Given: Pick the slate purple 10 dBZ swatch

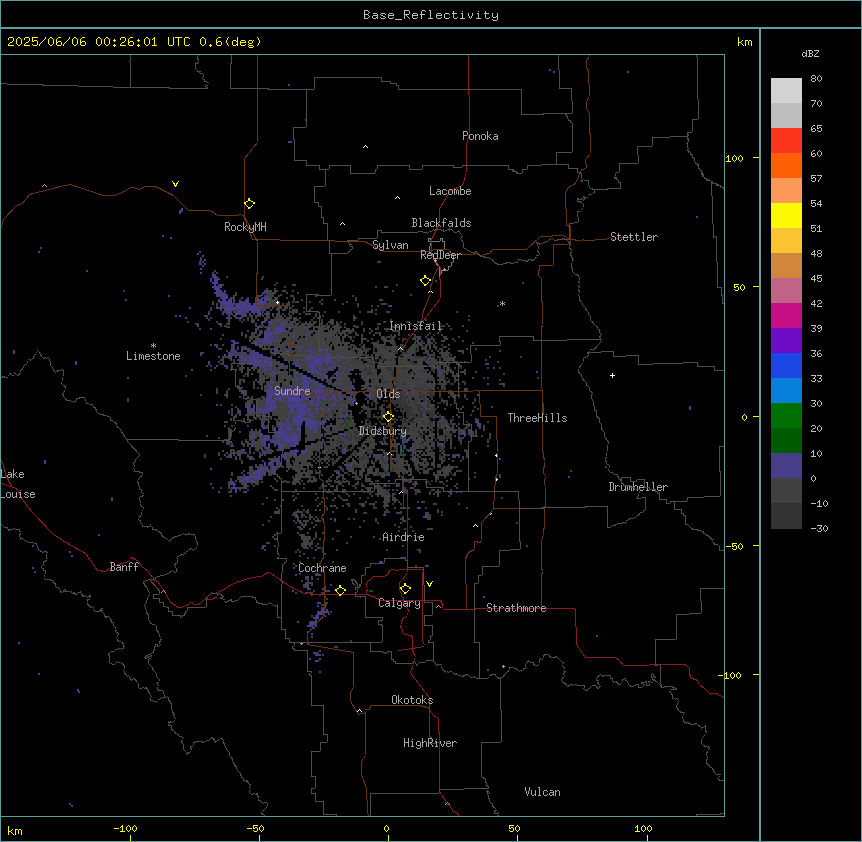Looking at the screenshot, I should click(x=786, y=466).
